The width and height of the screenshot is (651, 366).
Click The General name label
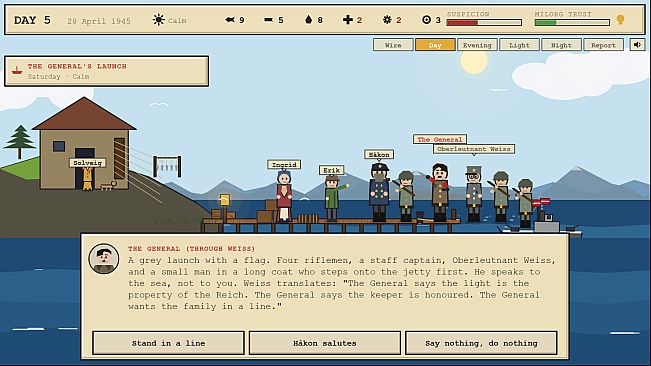point(440,139)
